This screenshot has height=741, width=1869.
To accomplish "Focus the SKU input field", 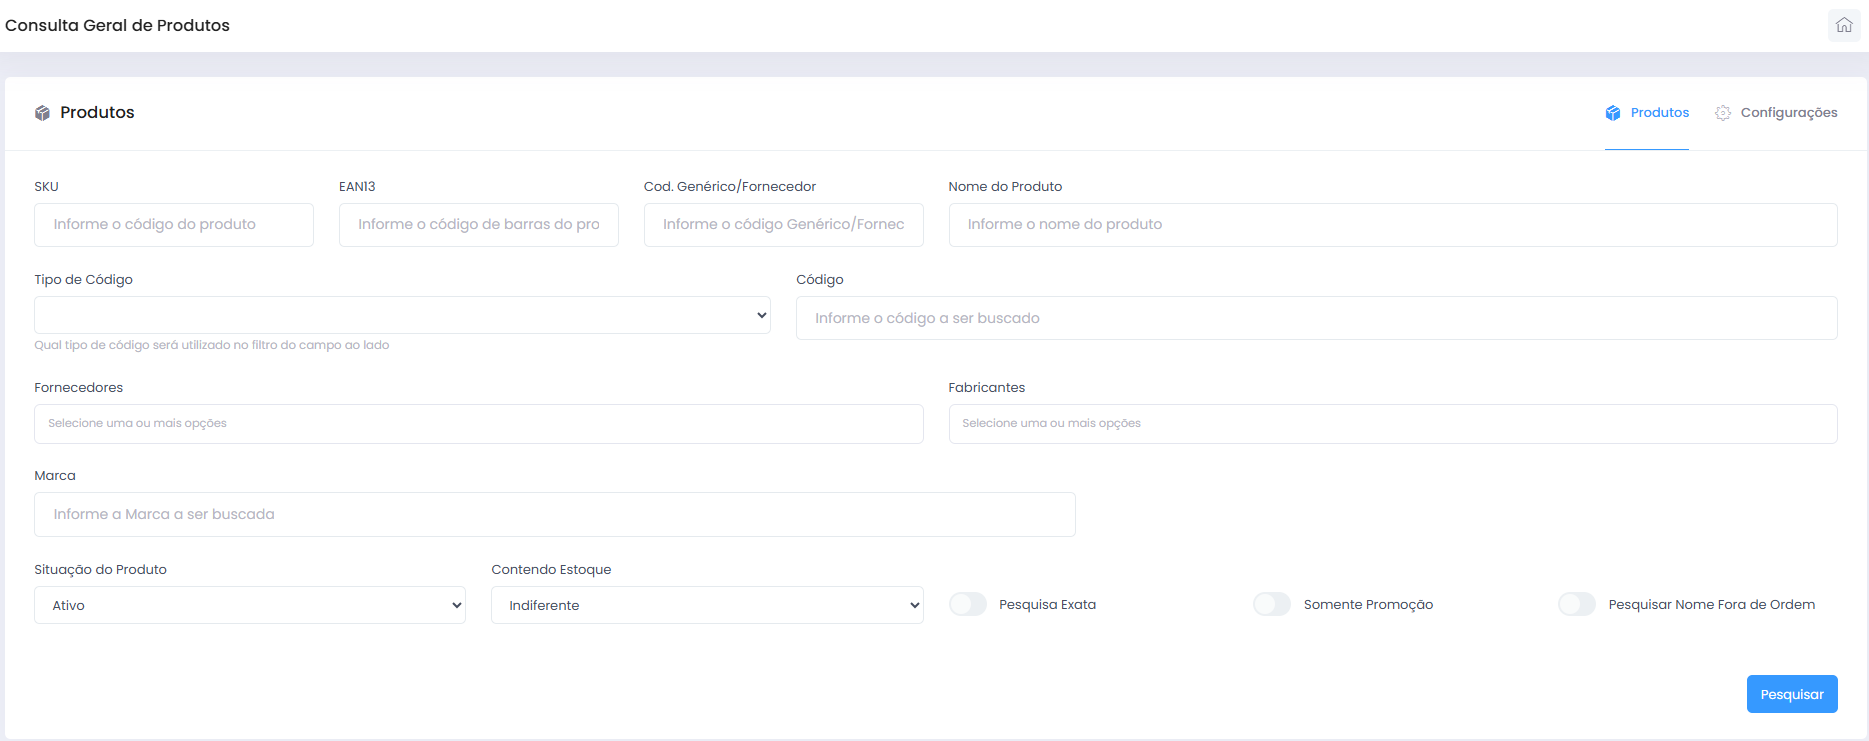I will coord(174,225).
